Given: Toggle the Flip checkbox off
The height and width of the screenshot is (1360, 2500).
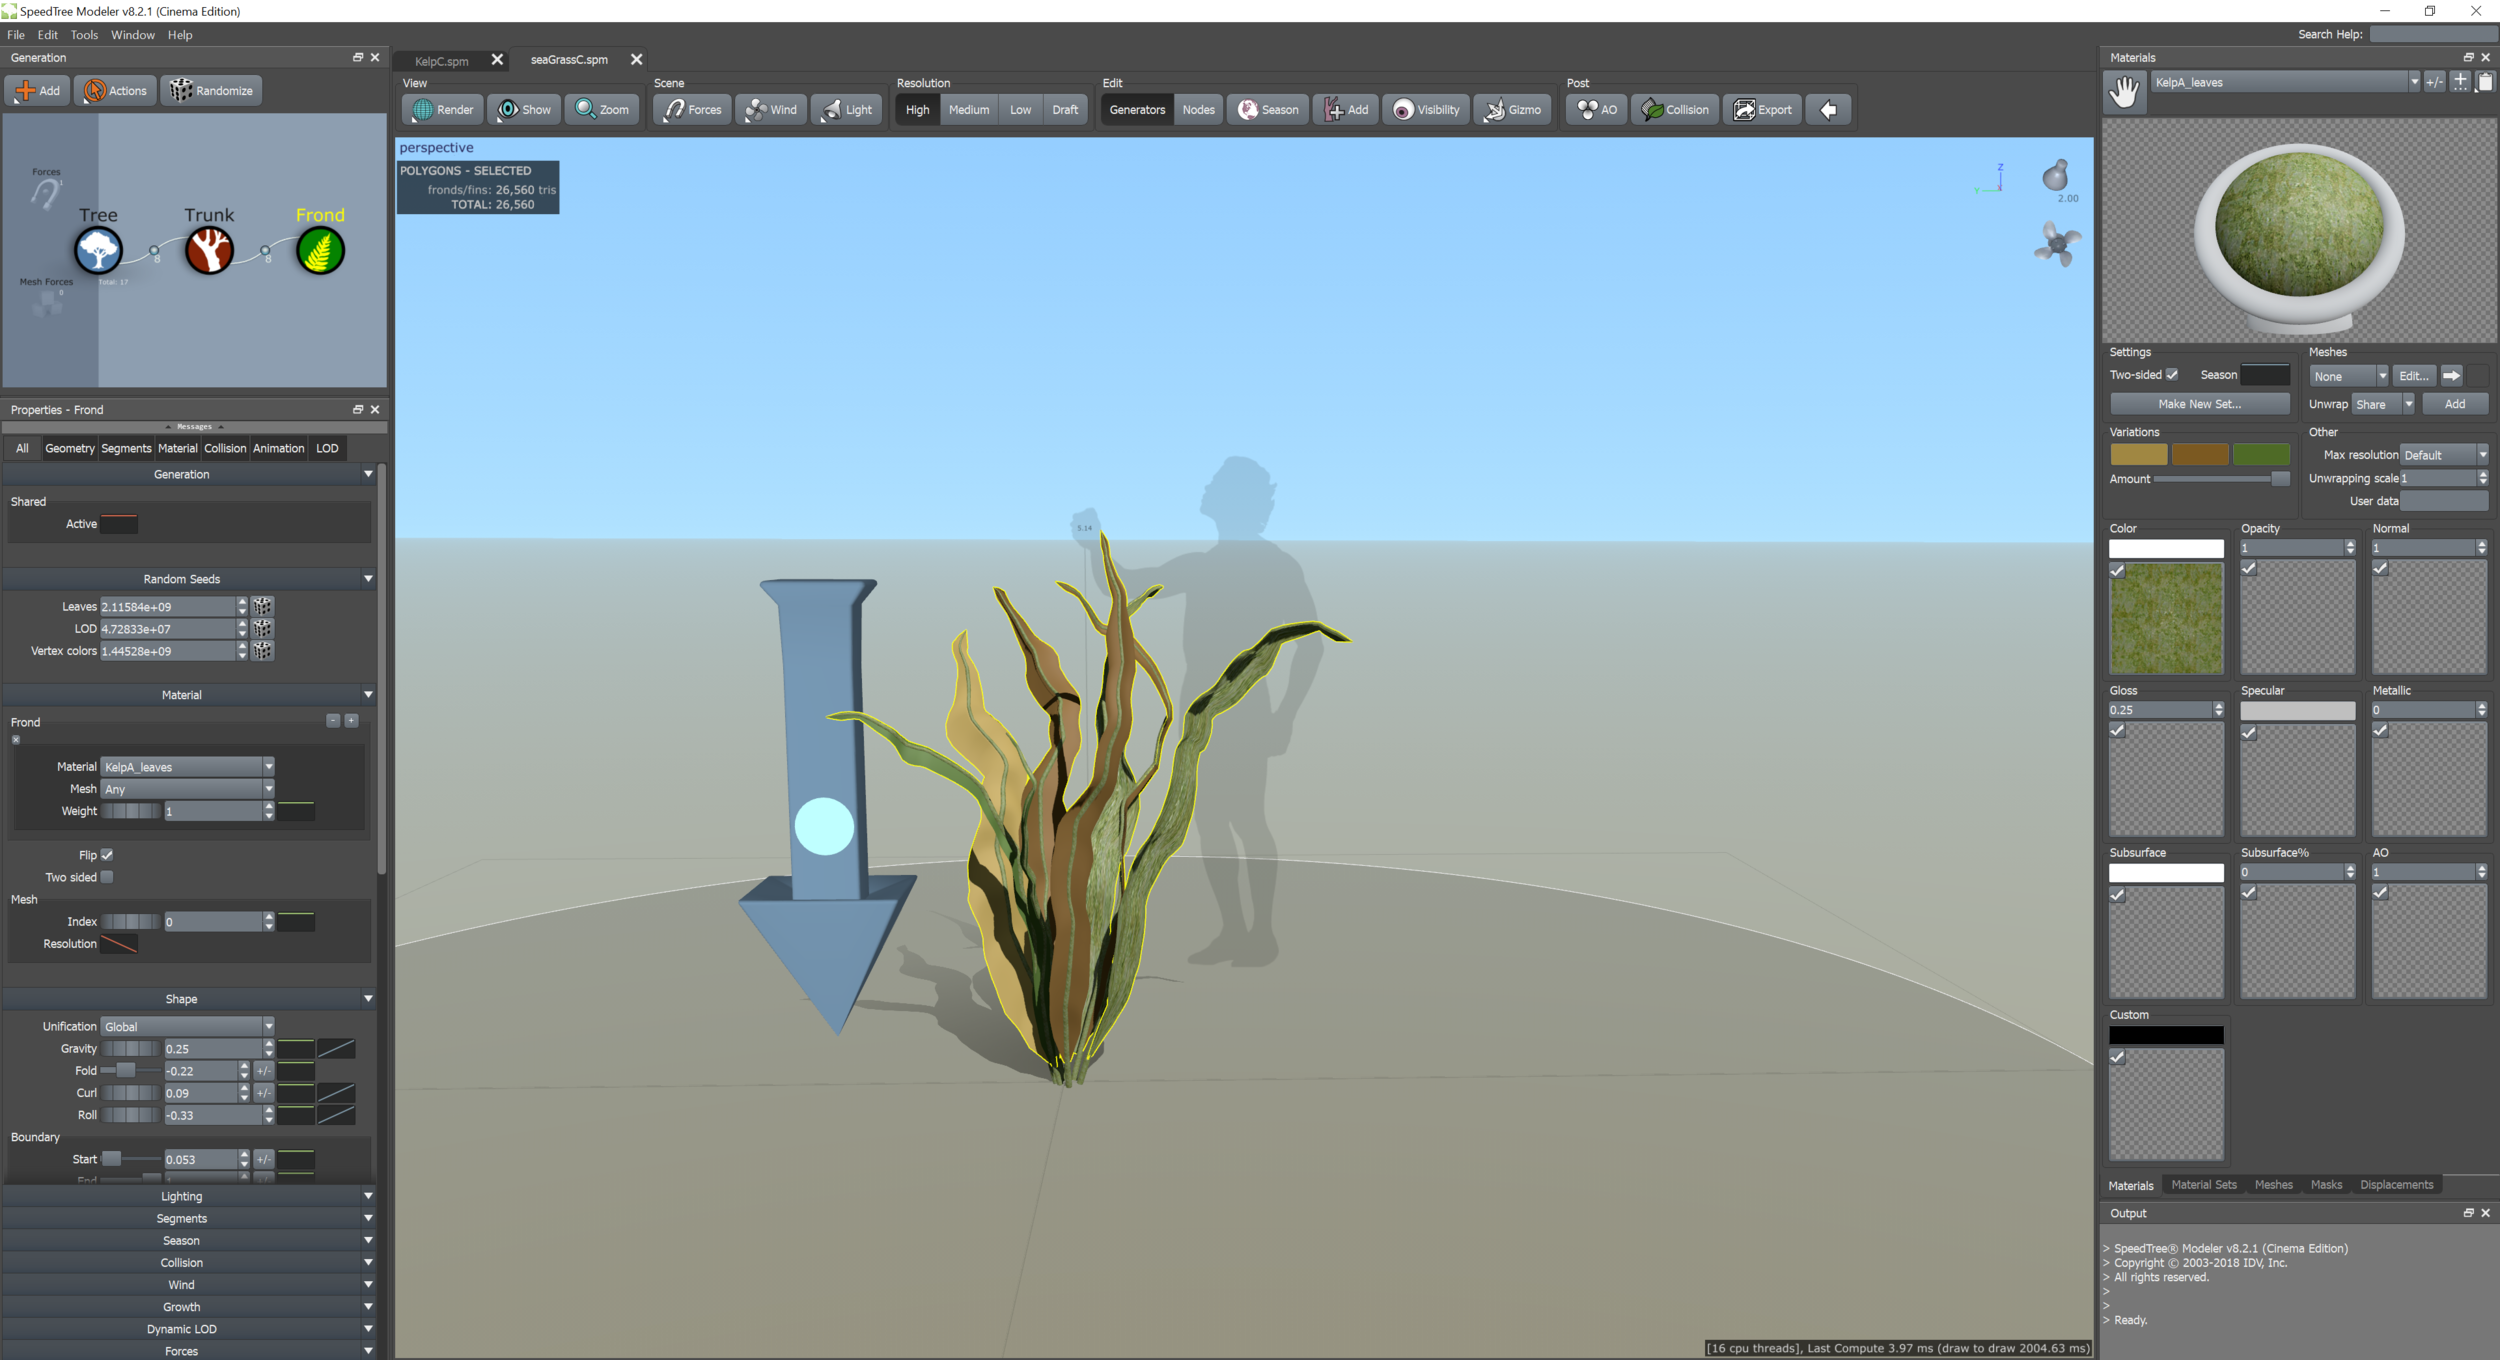Looking at the screenshot, I should coord(107,854).
